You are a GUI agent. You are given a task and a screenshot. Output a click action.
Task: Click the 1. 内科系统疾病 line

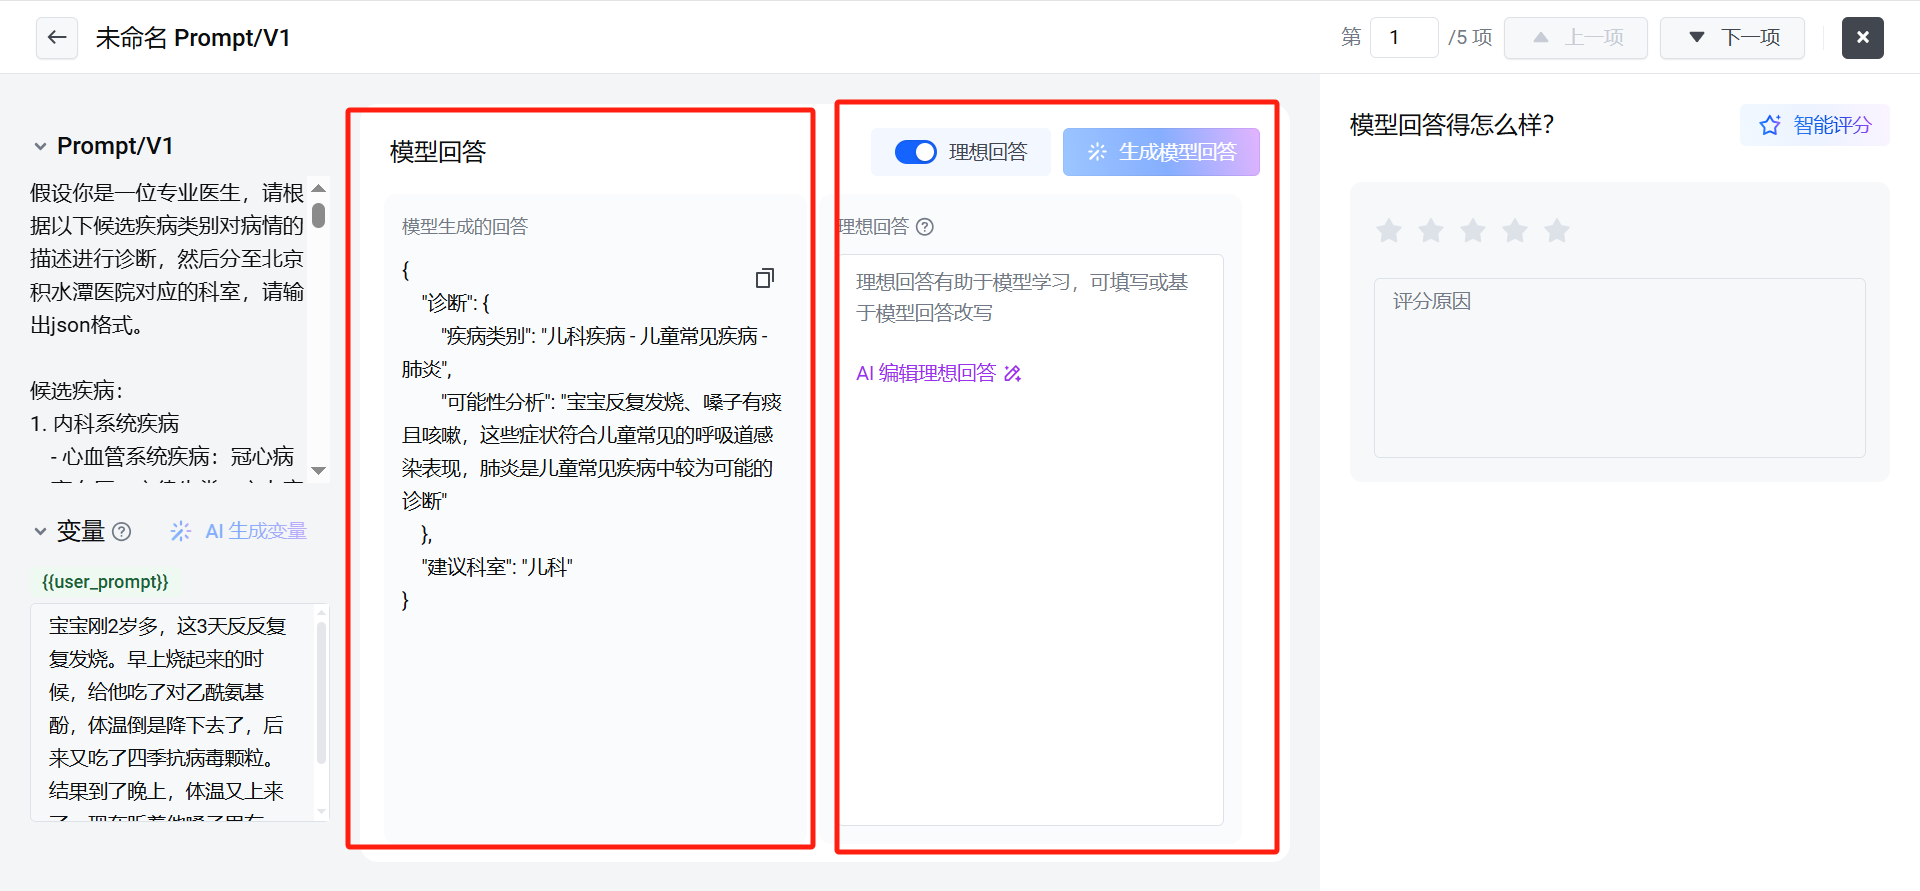105,424
